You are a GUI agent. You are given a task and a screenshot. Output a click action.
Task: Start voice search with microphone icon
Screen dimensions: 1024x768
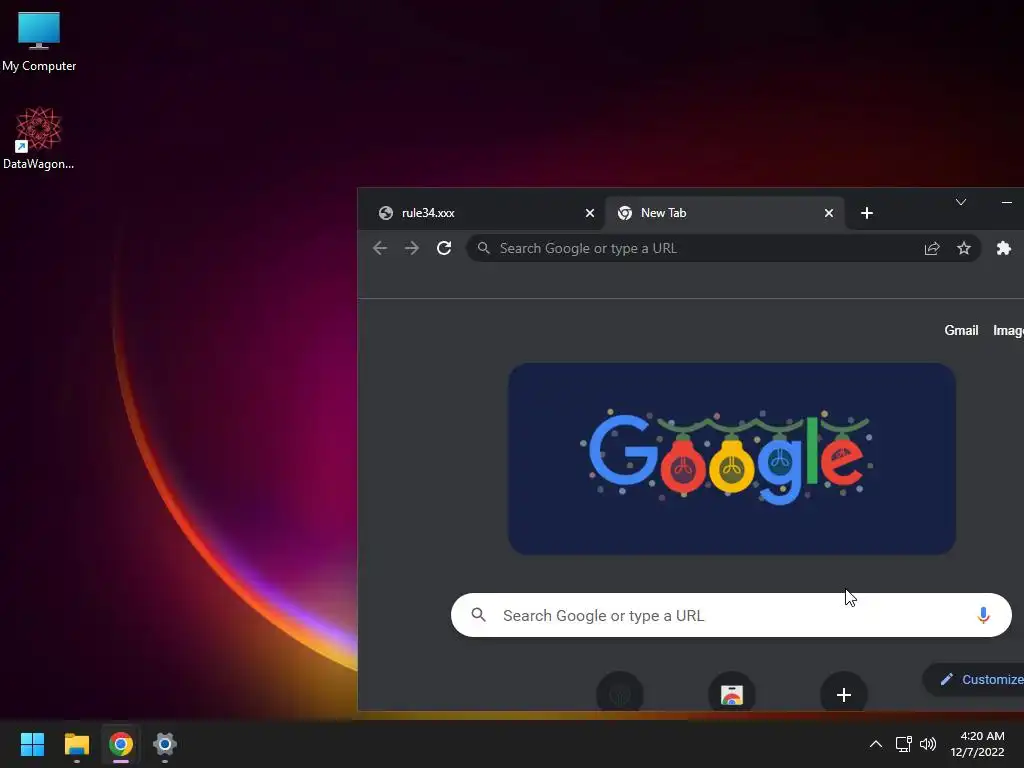[983, 615]
